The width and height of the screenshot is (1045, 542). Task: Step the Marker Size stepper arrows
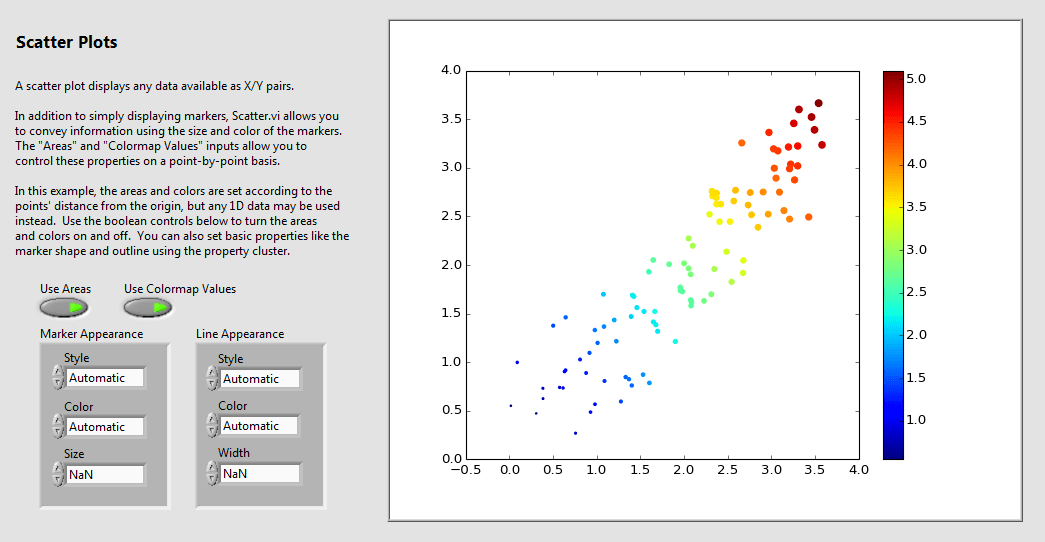[x=58, y=474]
